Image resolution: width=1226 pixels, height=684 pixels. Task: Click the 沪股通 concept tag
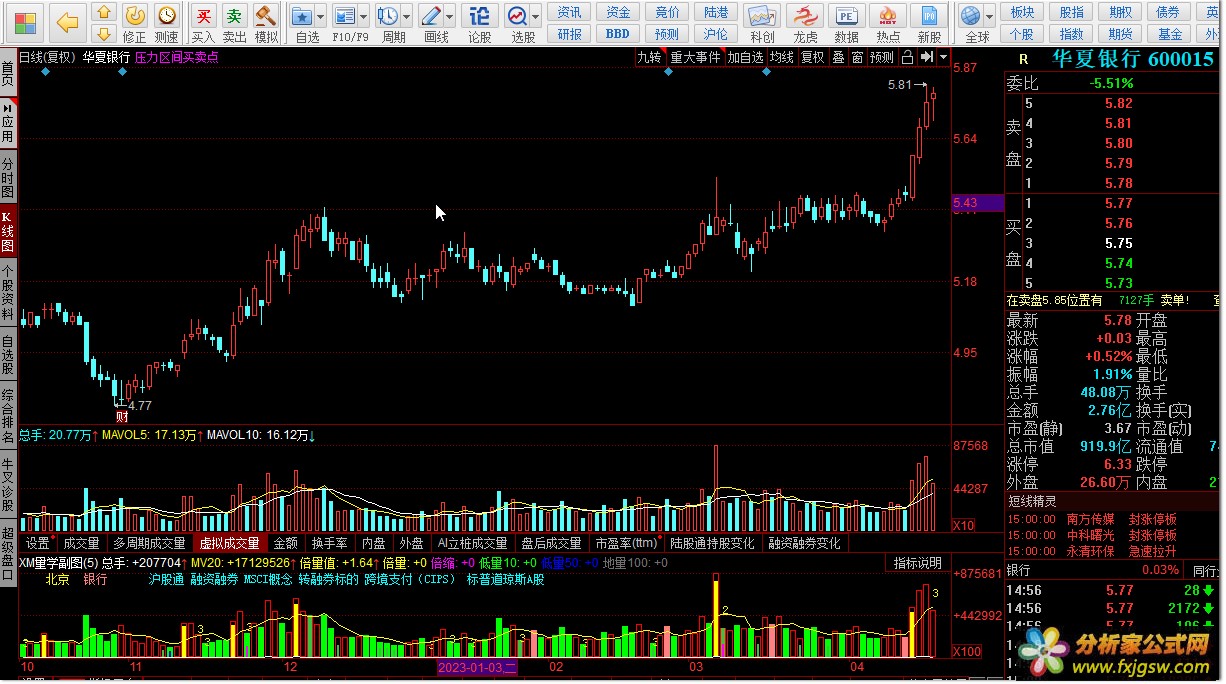[x=165, y=579]
